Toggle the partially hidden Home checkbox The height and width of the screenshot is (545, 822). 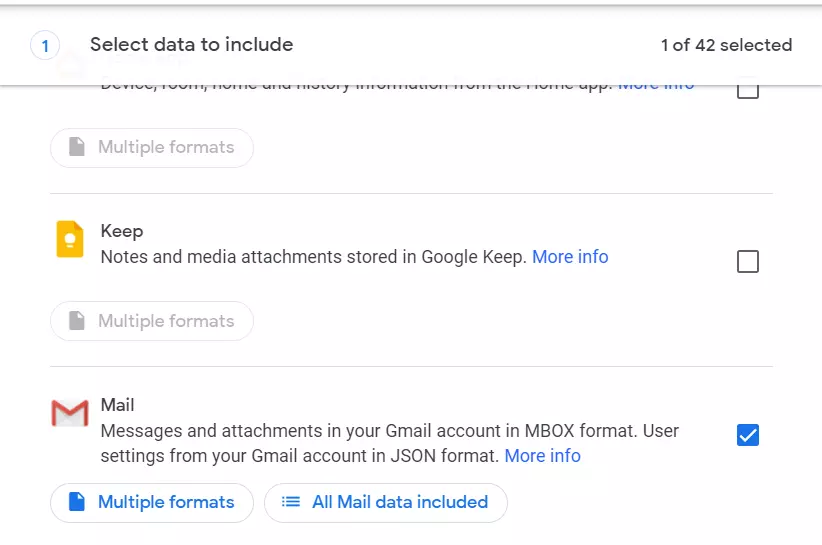[x=747, y=91]
